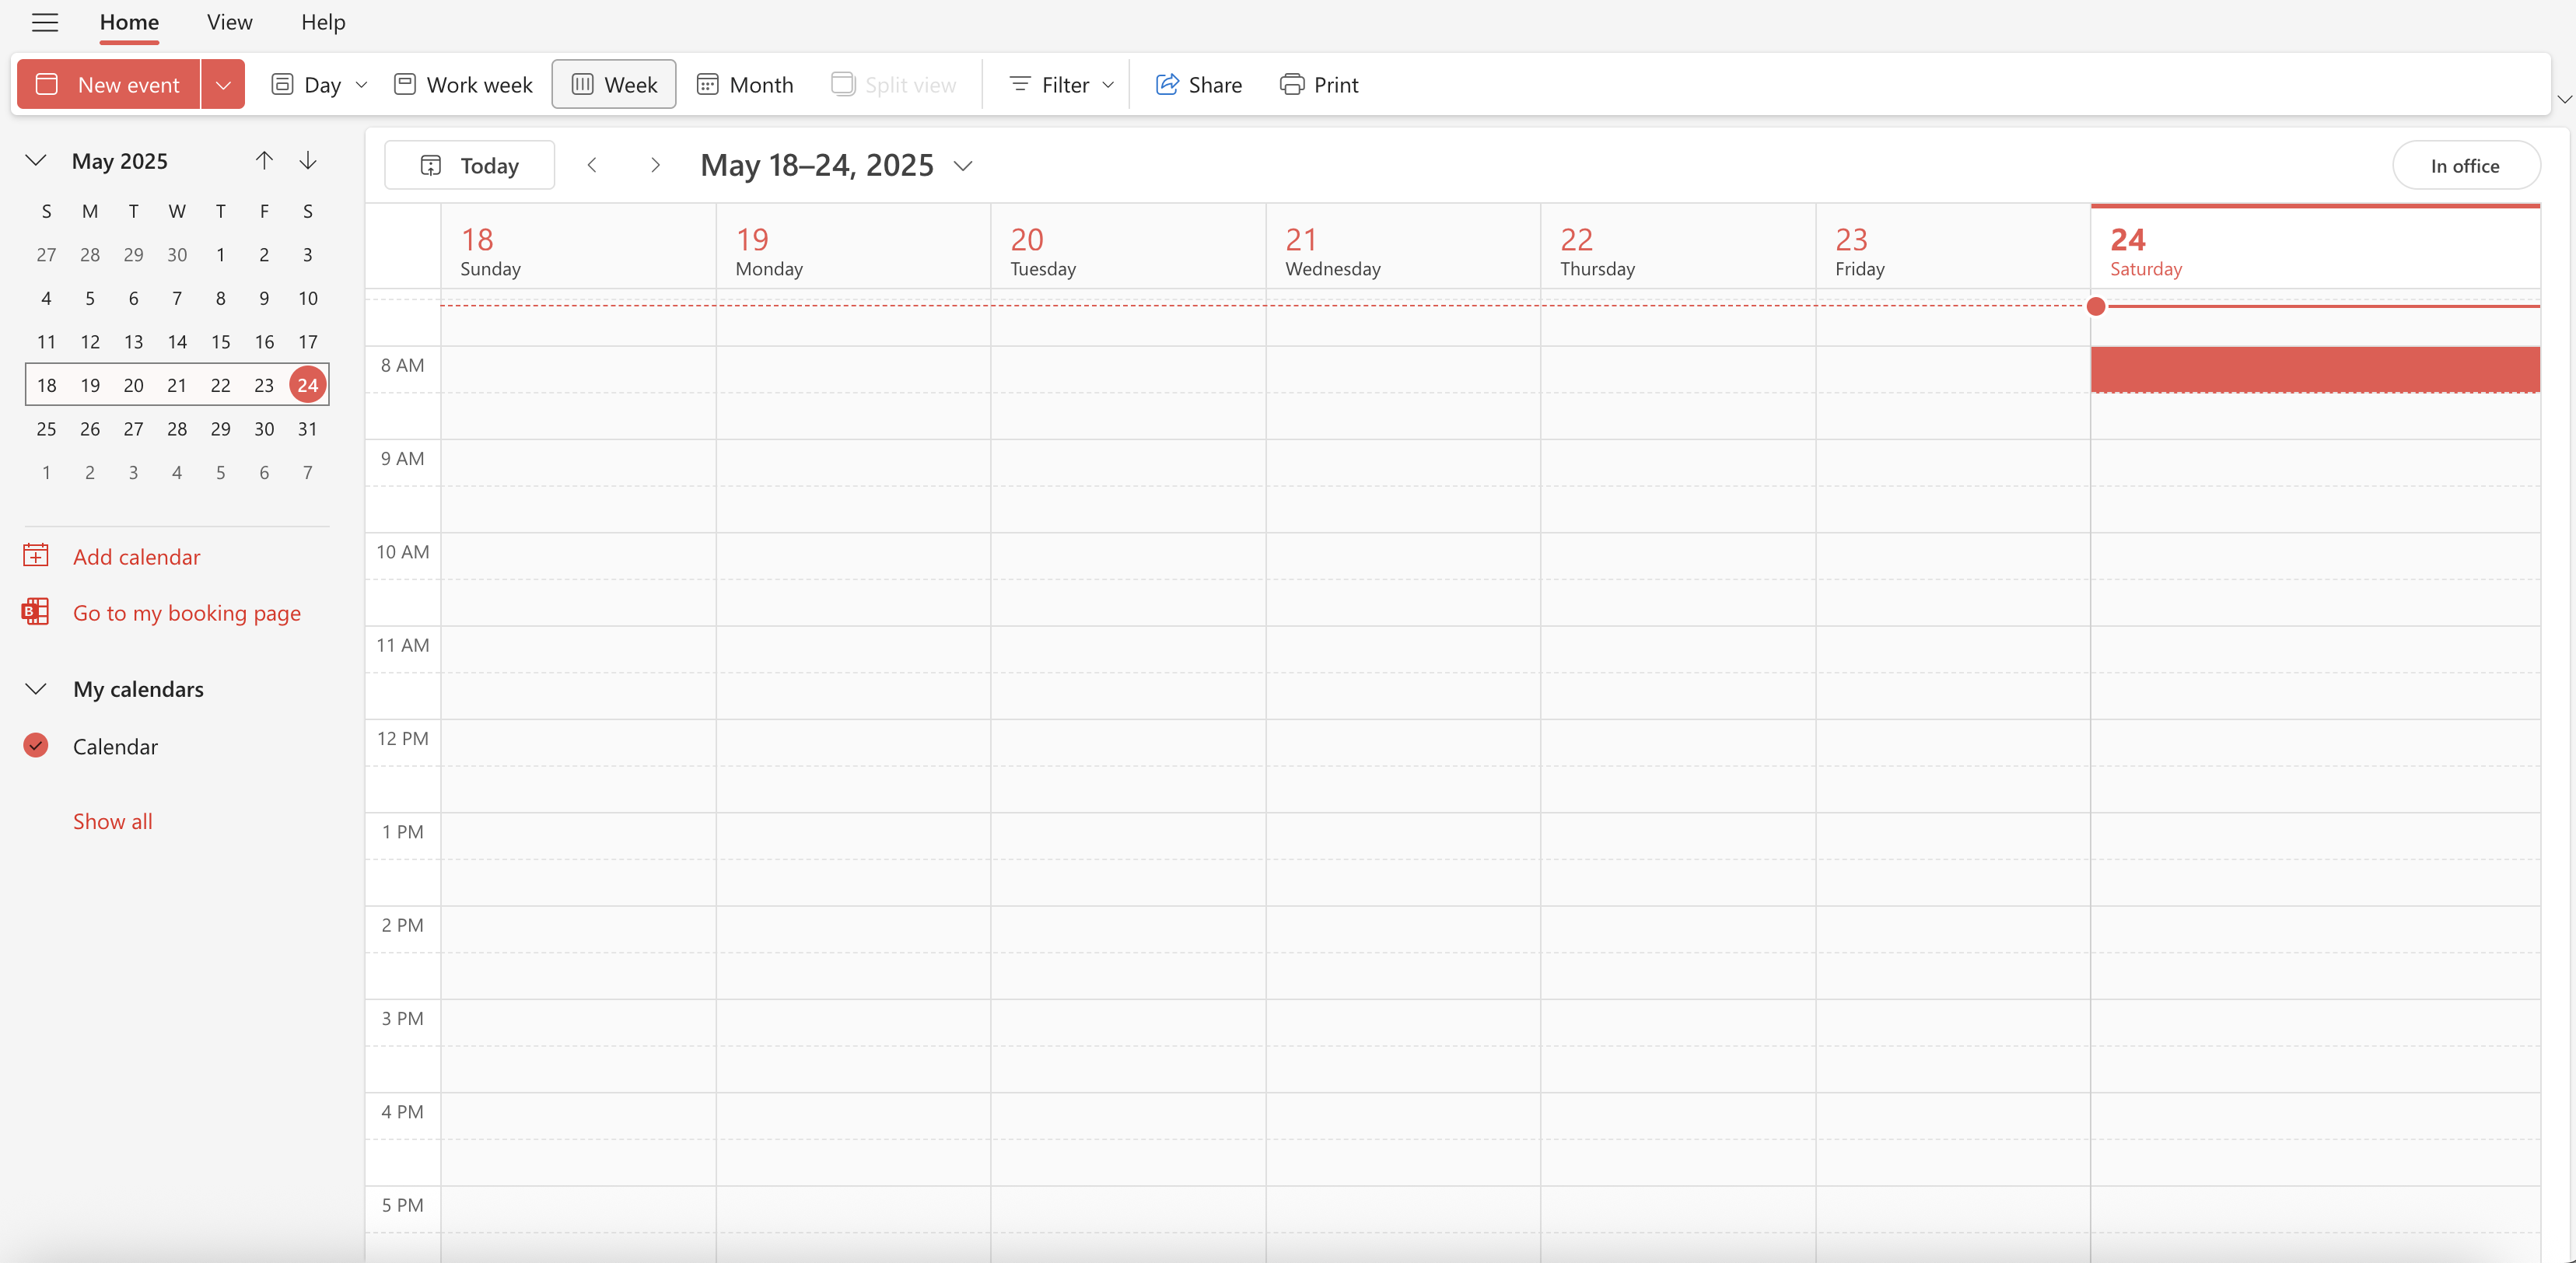
Task: Click the Bookings page icon
Action: 36,611
